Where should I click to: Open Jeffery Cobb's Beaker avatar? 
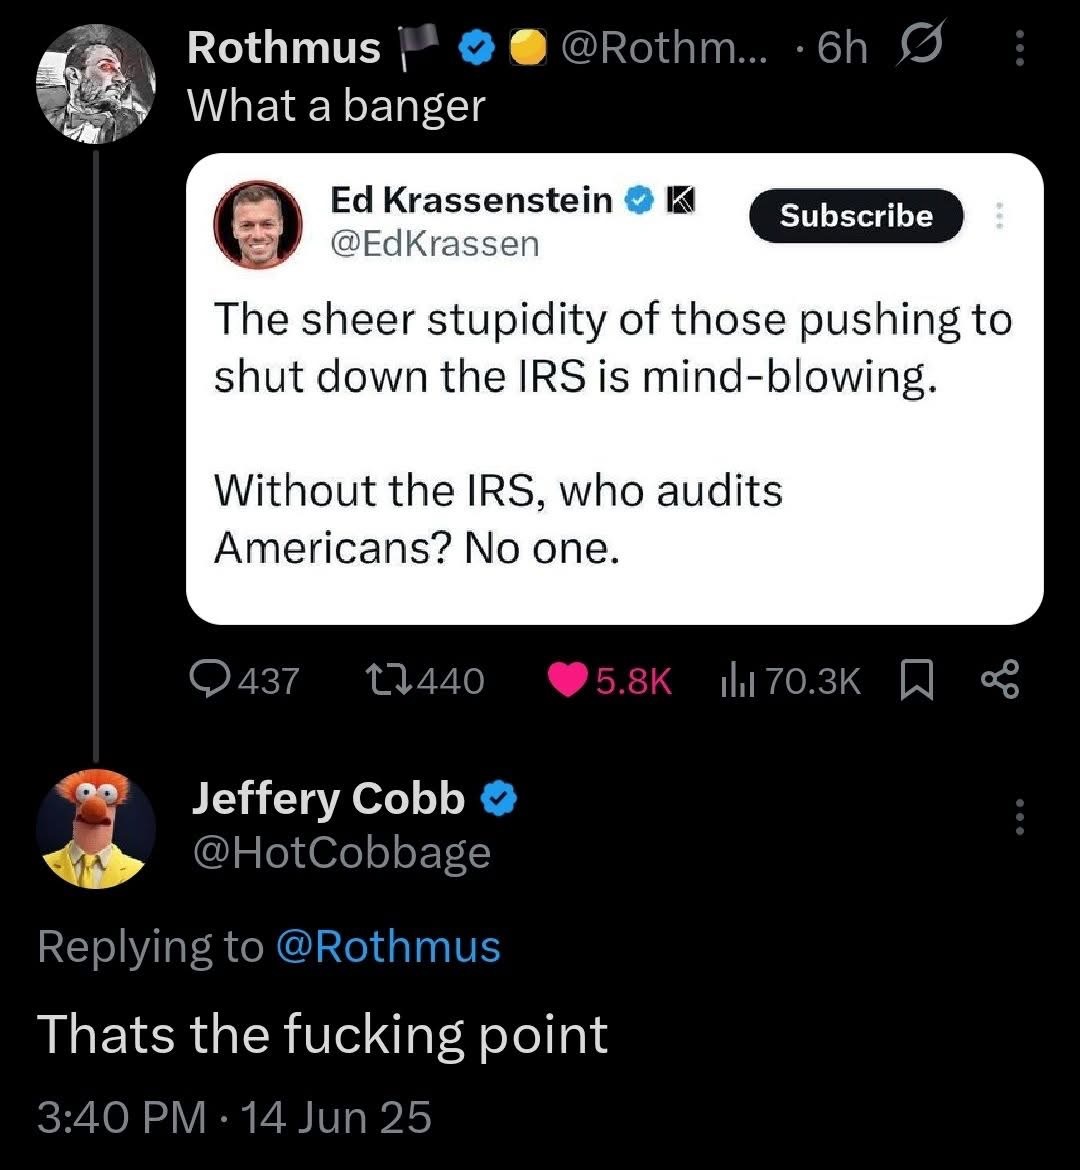[96, 829]
